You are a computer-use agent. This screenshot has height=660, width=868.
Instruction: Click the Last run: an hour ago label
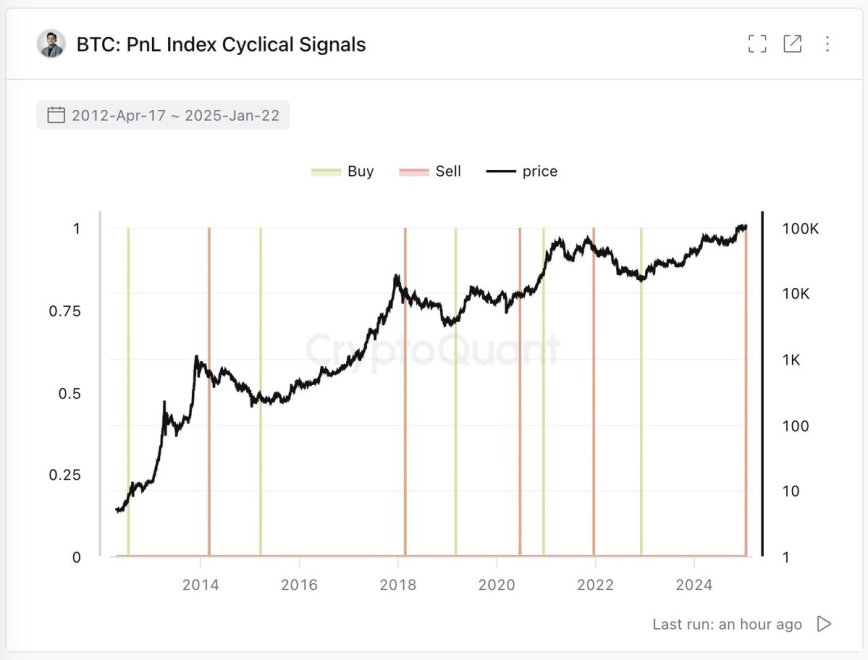725,623
